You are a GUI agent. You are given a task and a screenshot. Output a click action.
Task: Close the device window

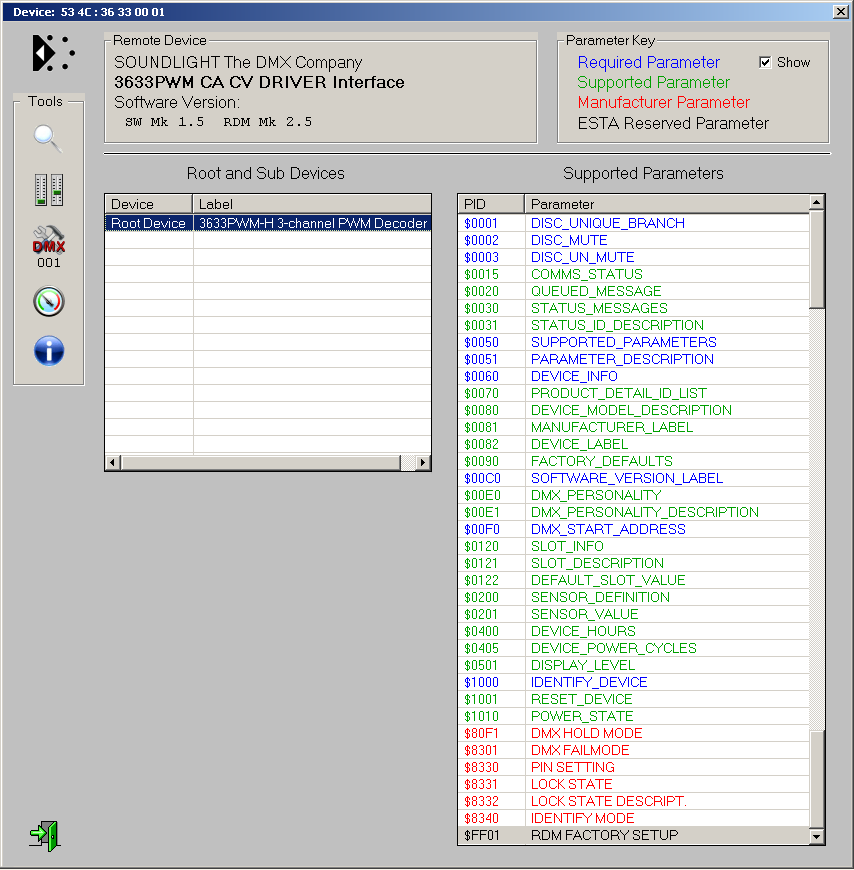[x=840, y=11]
